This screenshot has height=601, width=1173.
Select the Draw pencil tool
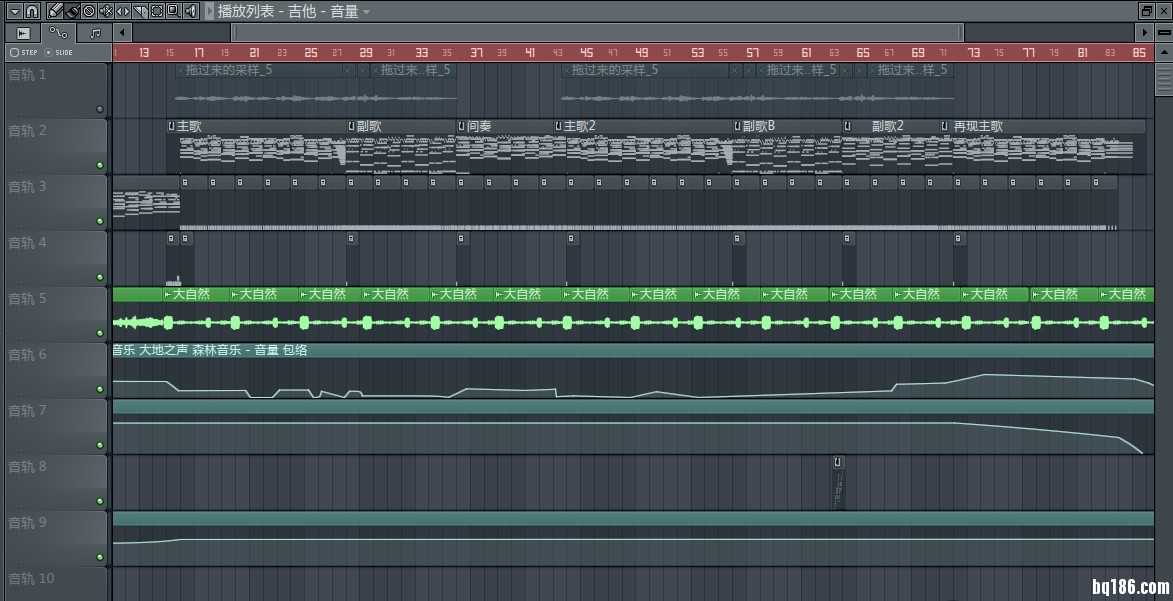coord(56,11)
